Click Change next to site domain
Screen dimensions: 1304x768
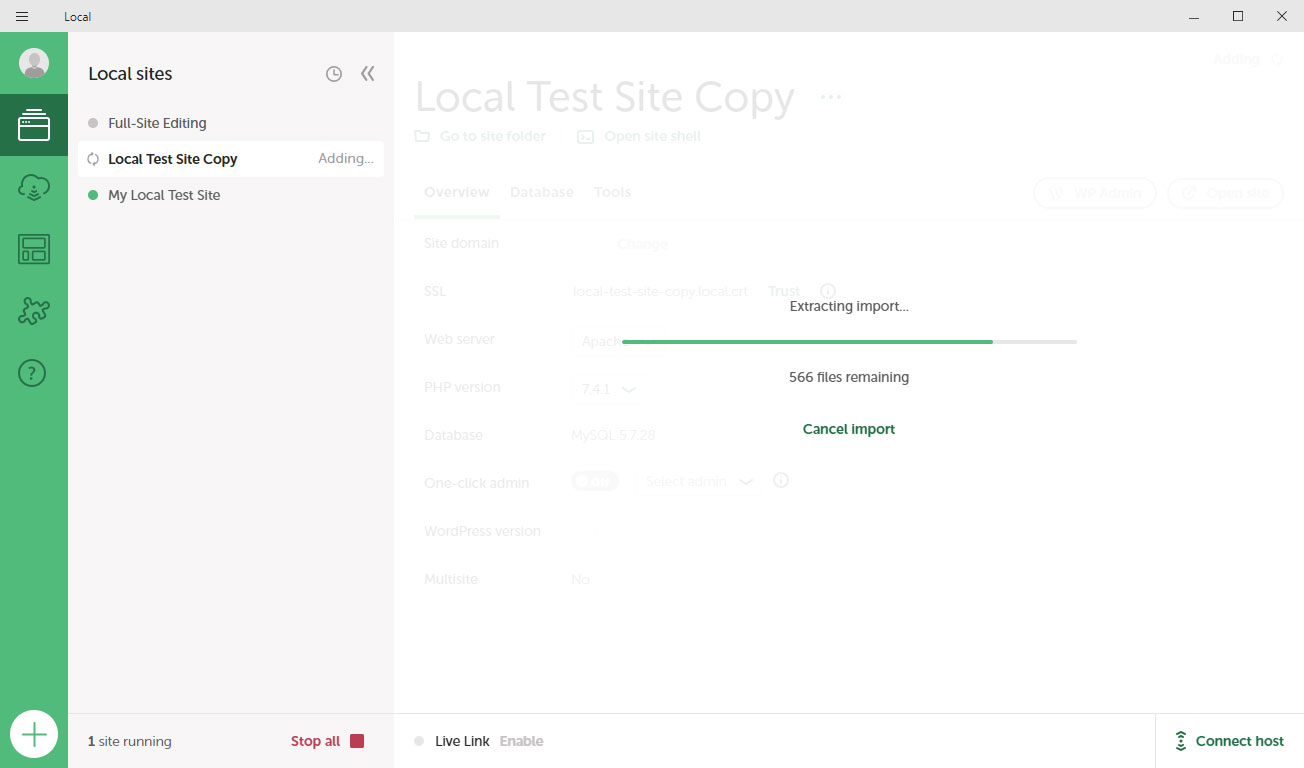(642, 244)
